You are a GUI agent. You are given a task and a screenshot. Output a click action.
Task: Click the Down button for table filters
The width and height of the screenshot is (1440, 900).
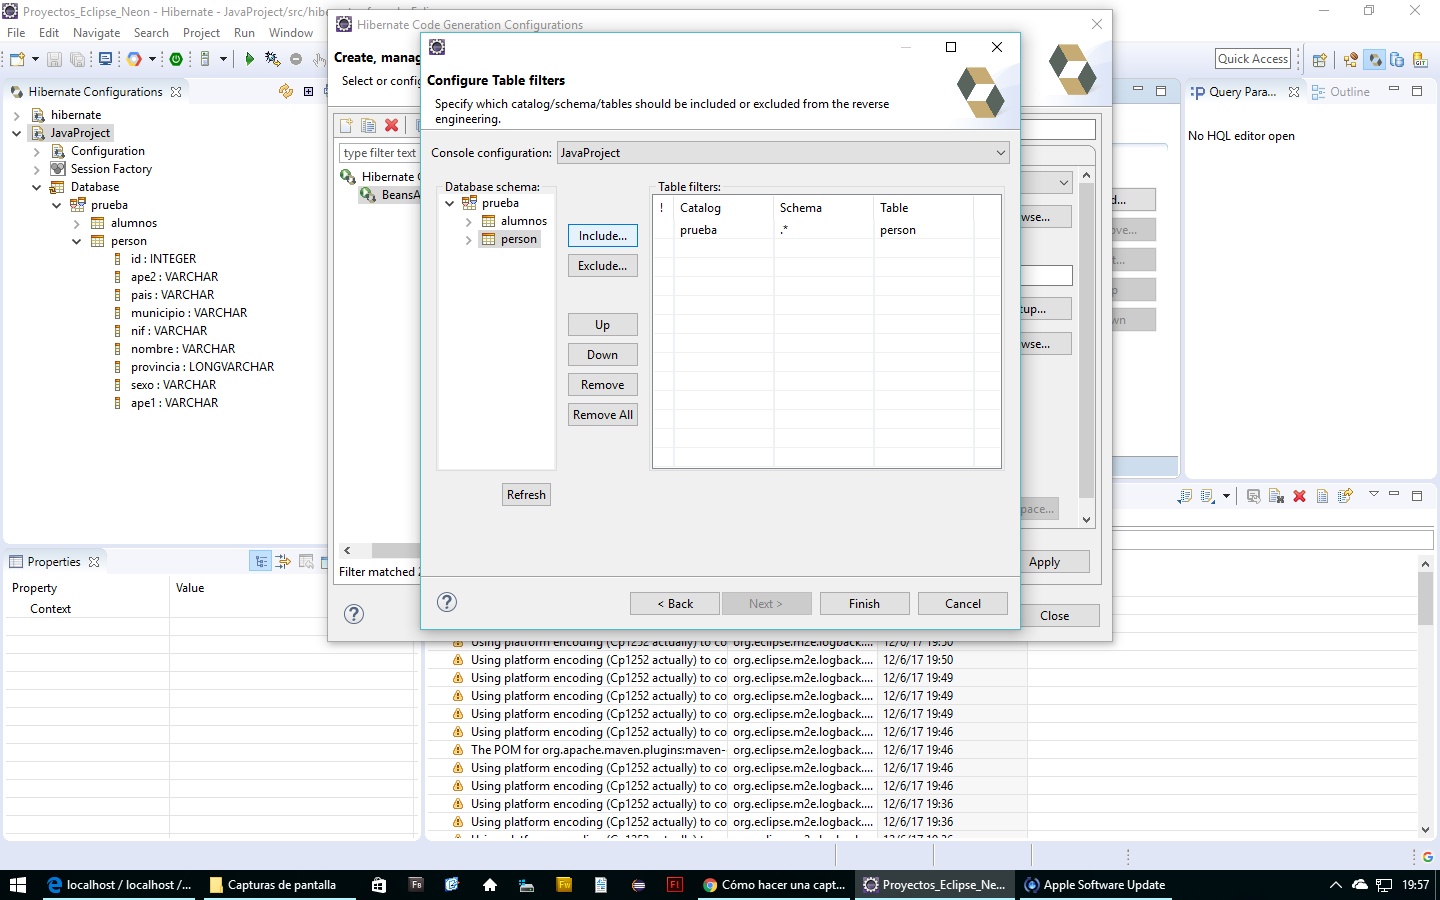click(x=603, y=355)
